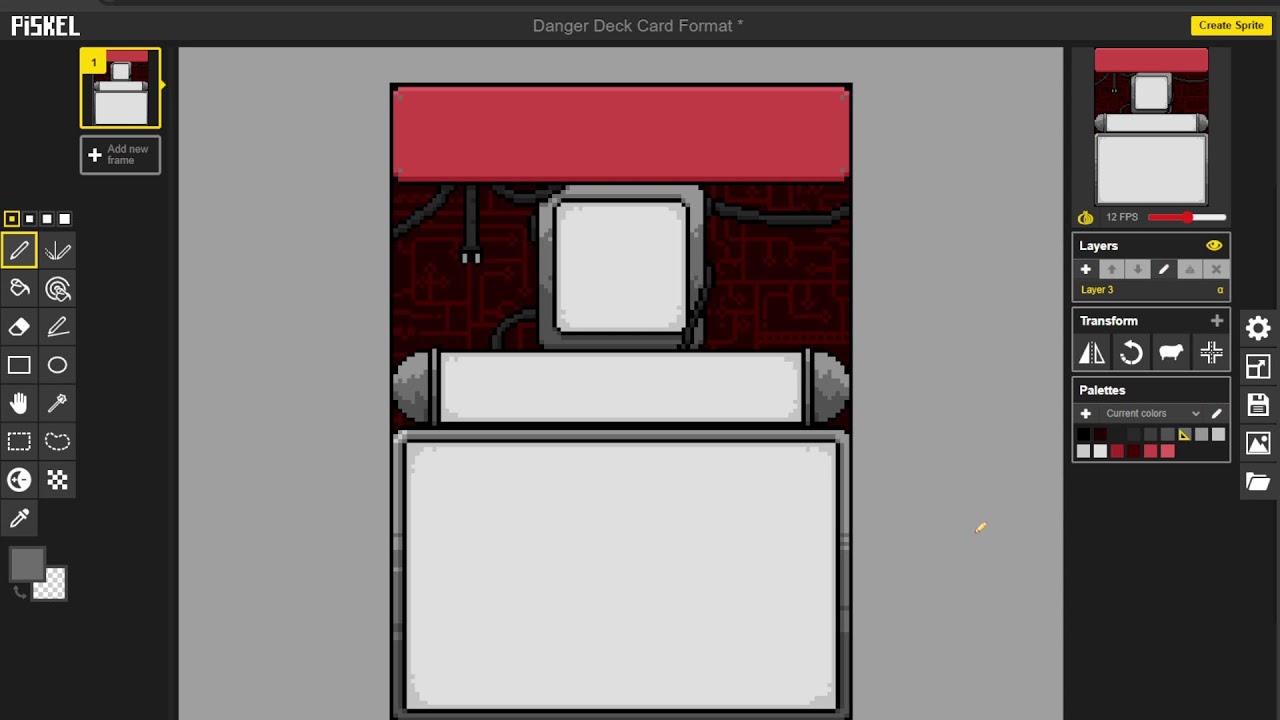Click the Layer 3 opacity alpha symbol
The image size is (1280, 720).
point(1220,290)
